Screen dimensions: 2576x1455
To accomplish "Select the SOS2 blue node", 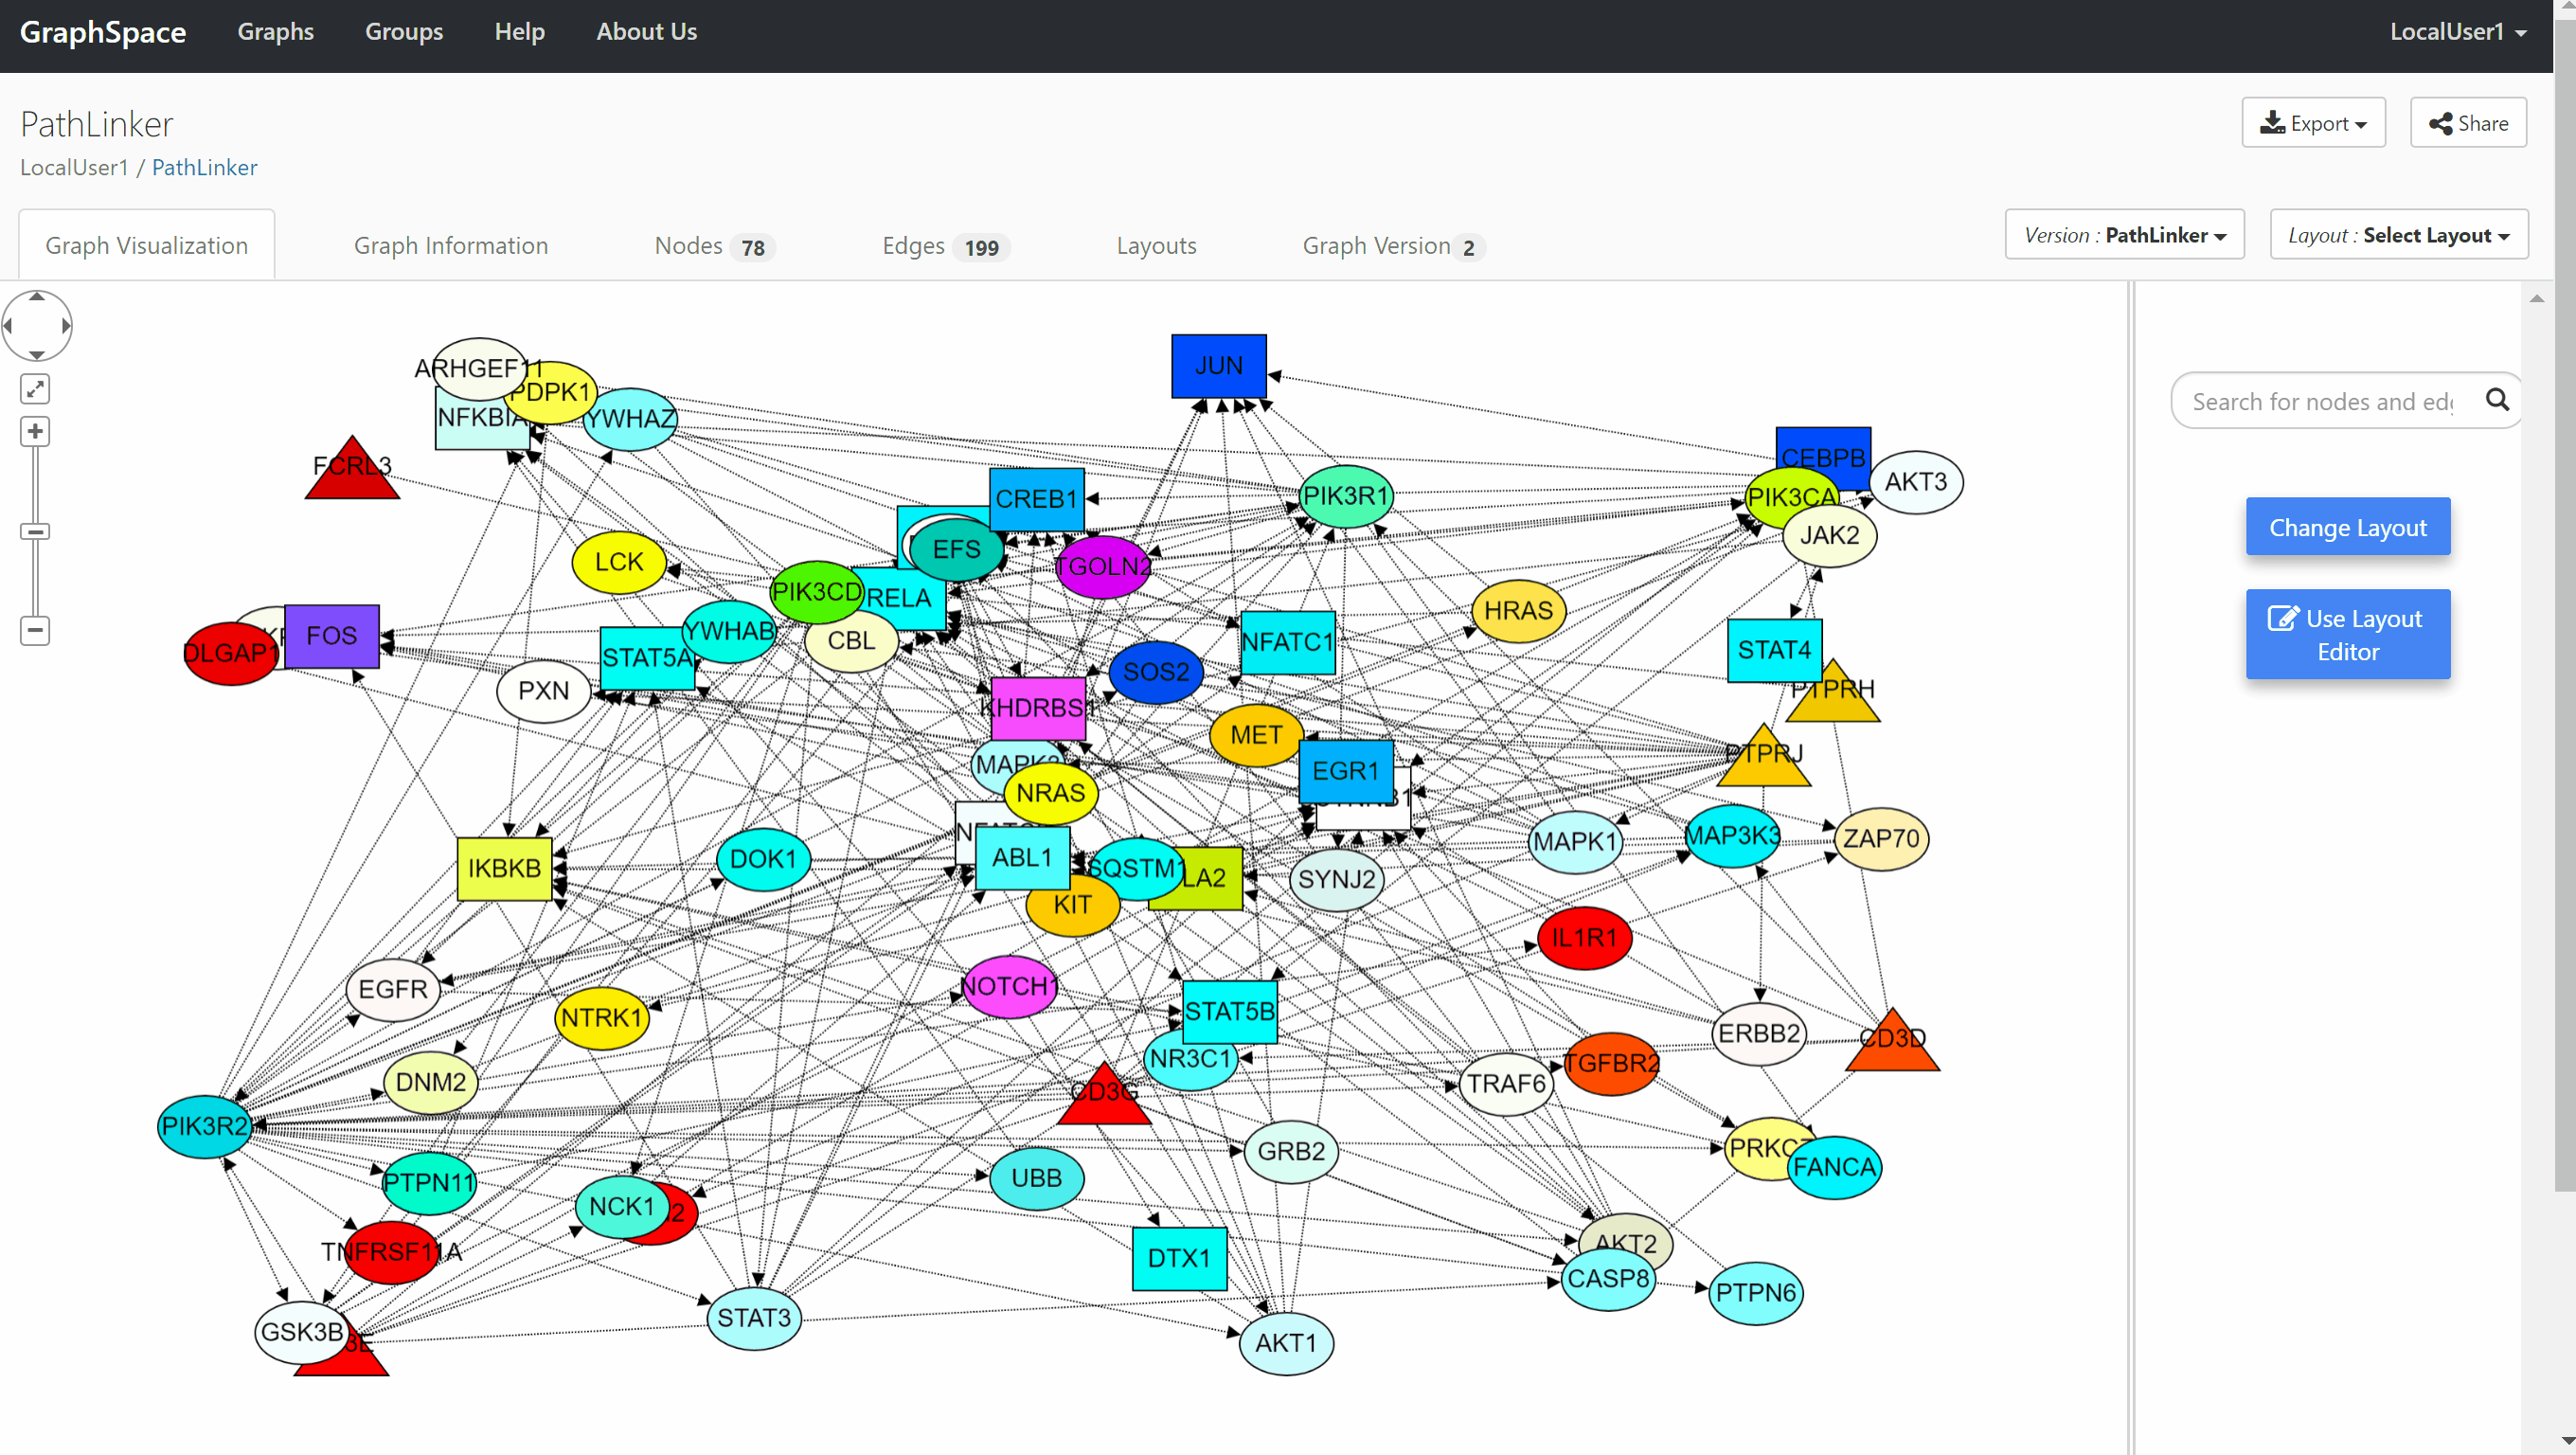I will 1155,671.
